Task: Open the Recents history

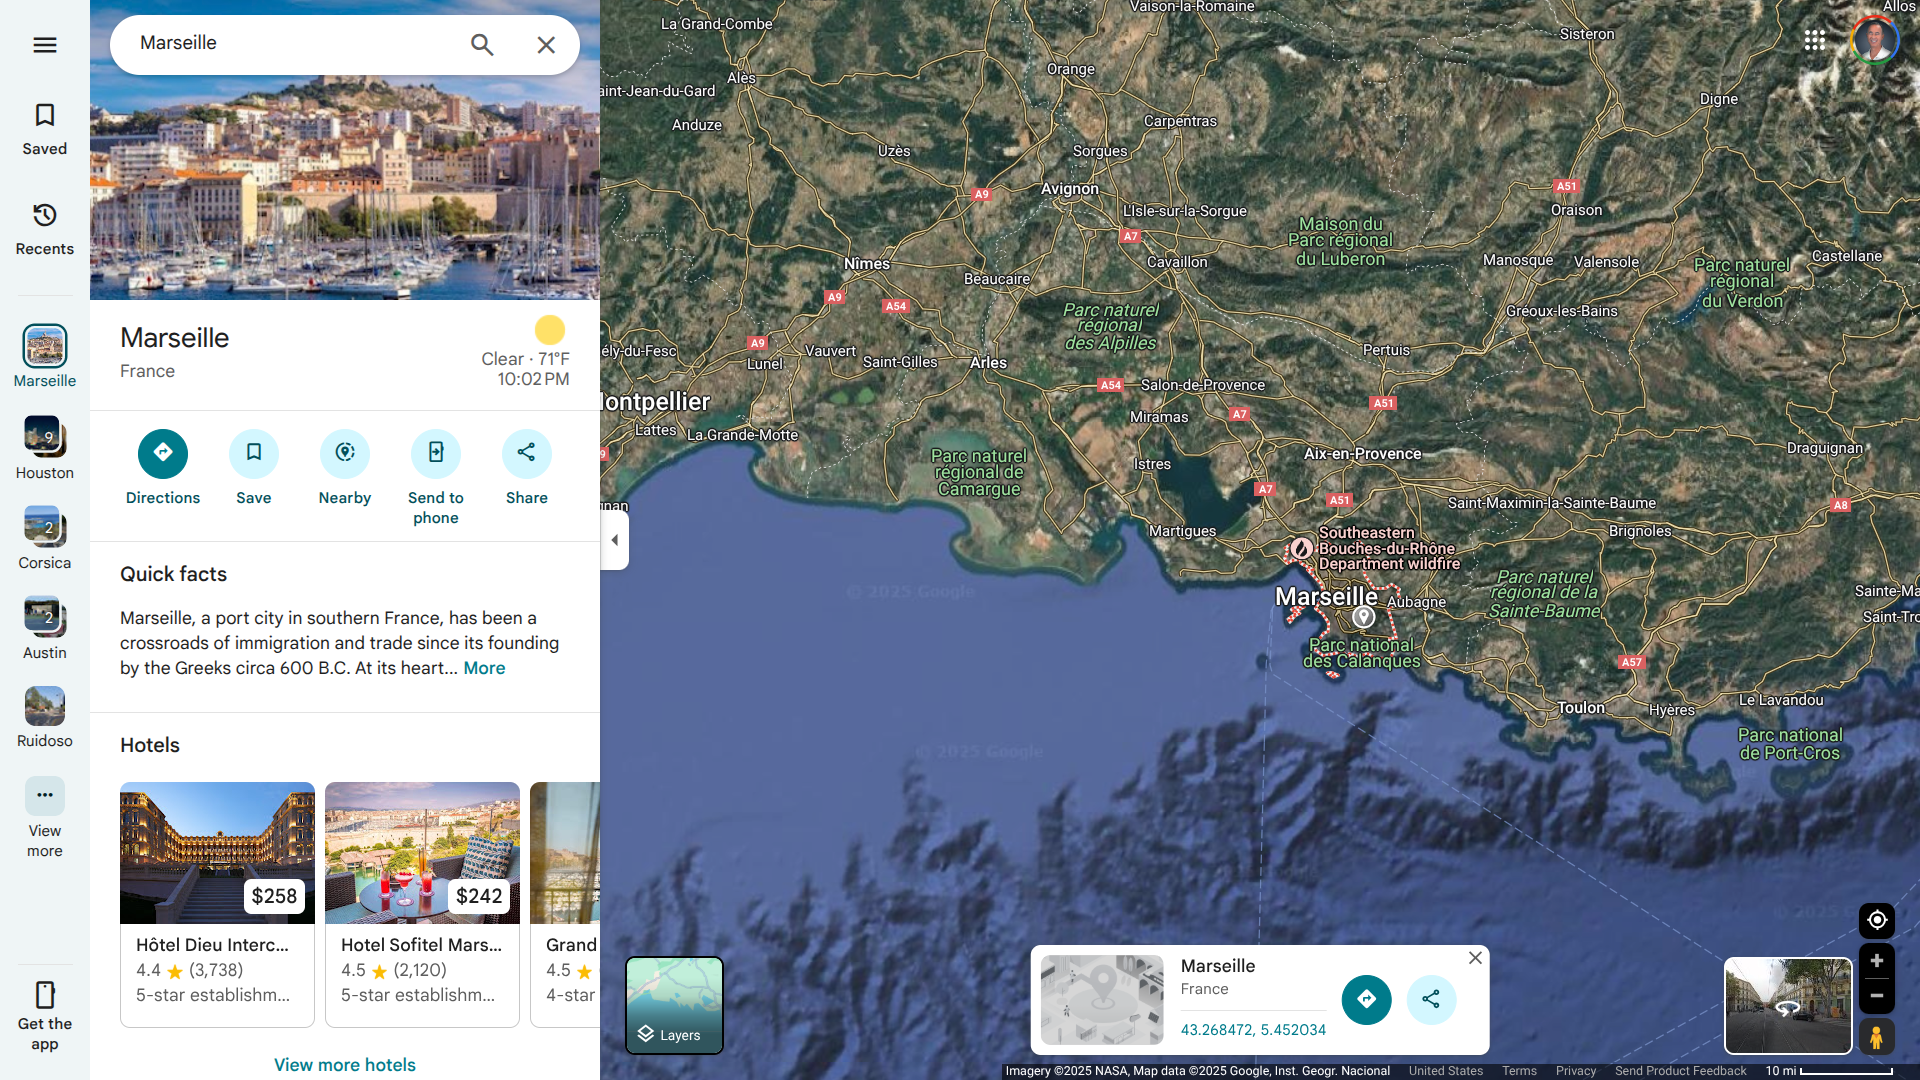Action: [44, 229]
